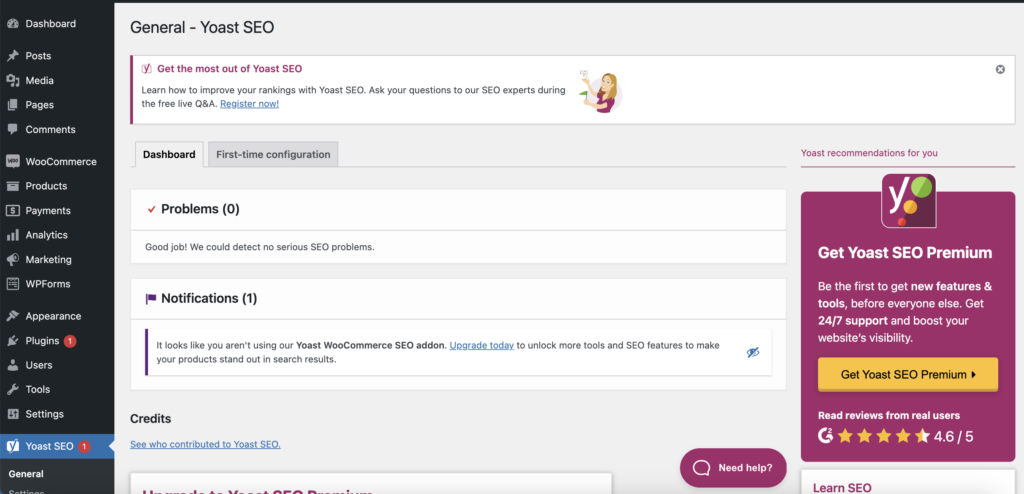Click the Analytics bar chart icon
This screenshot has height=494, width=1024.
13,235
